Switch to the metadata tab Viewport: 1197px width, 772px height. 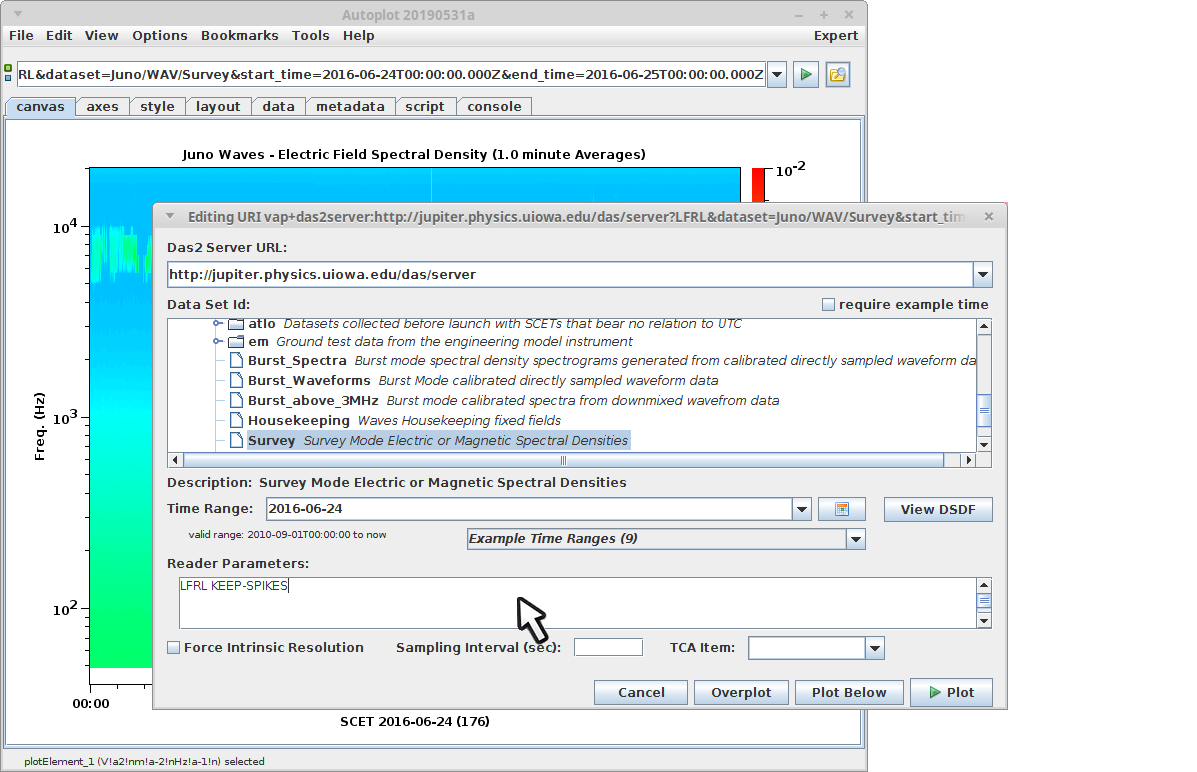[x=350, y=107]
